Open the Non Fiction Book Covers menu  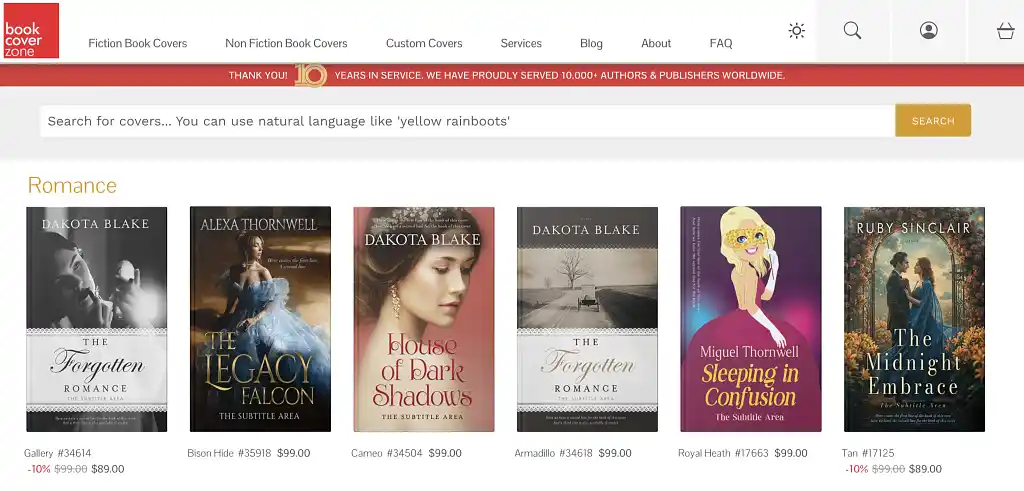pos(286,44)
